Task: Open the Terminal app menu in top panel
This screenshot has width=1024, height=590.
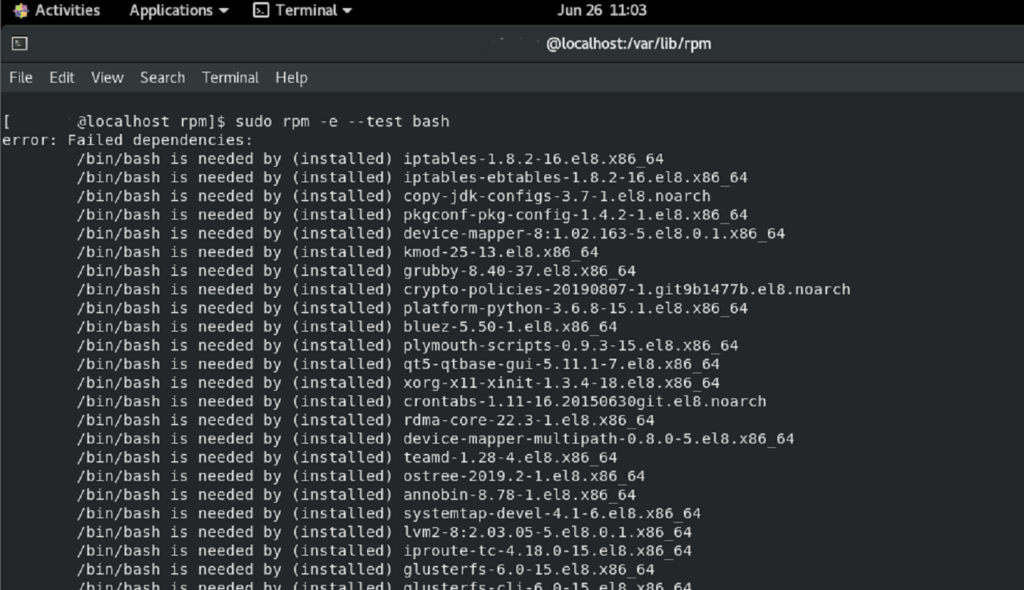Action: click(302, 11)
